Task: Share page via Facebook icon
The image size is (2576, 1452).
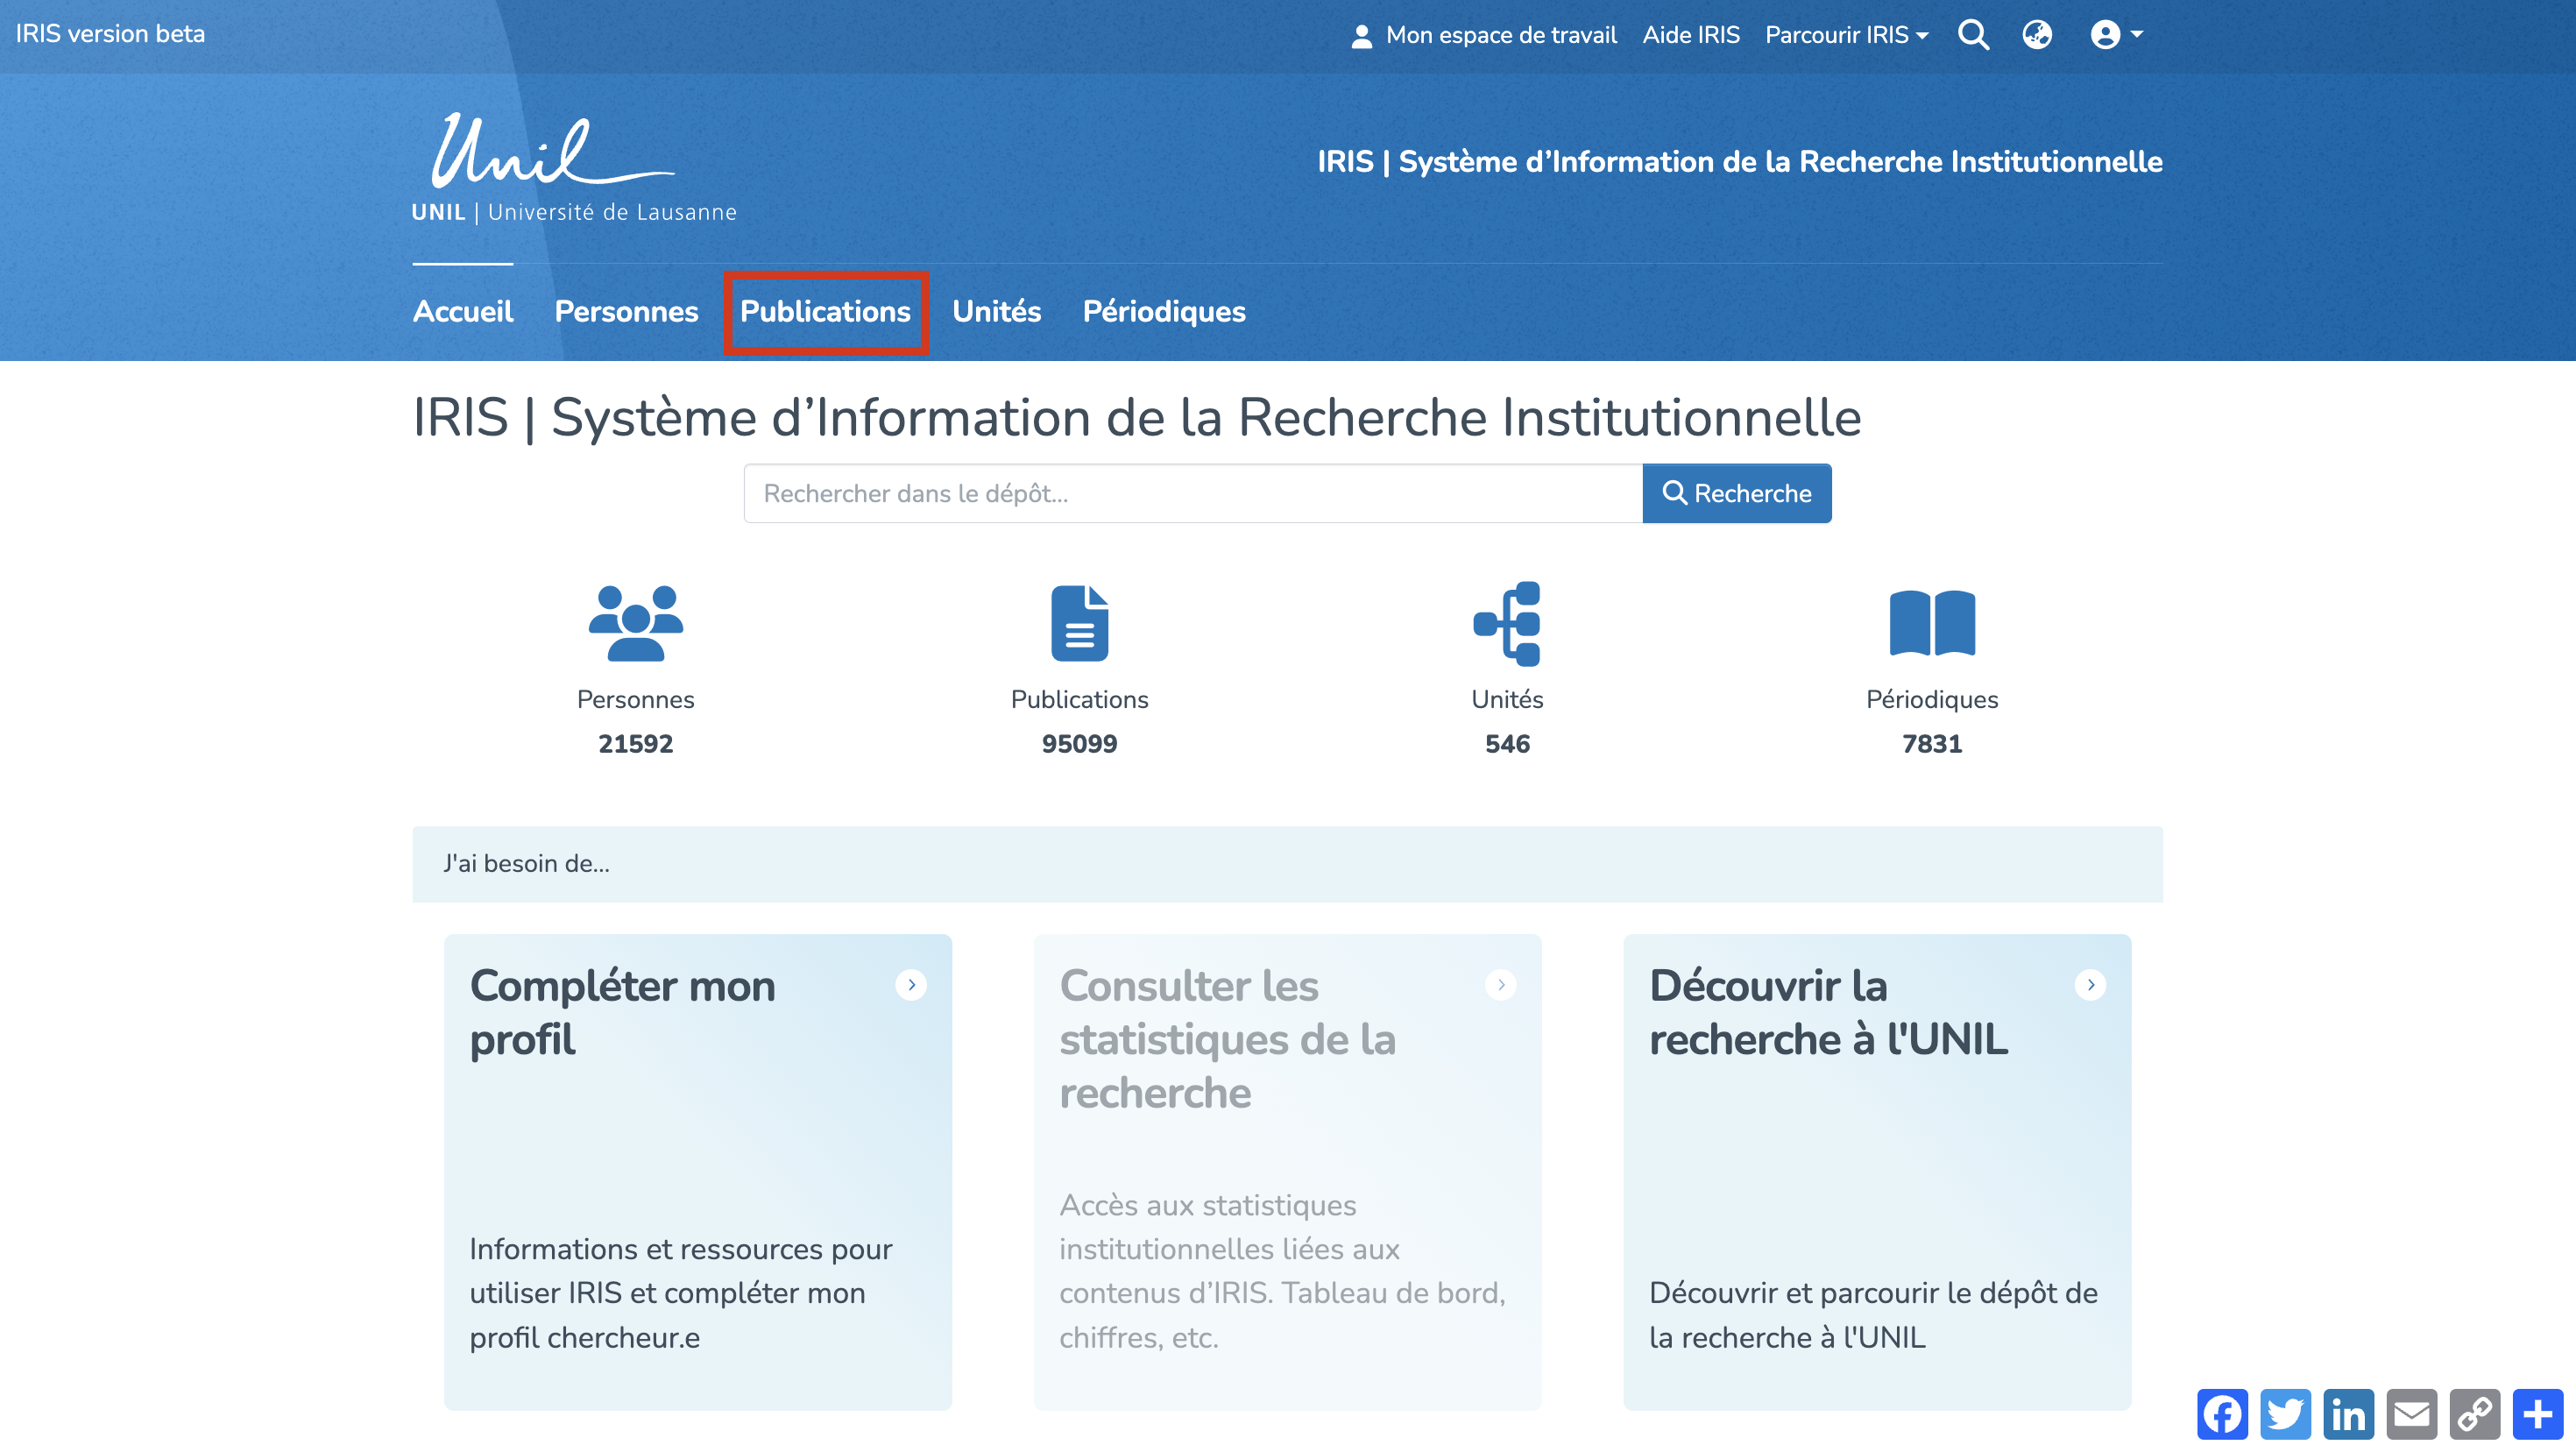Action: [x=2222, y=1414]
